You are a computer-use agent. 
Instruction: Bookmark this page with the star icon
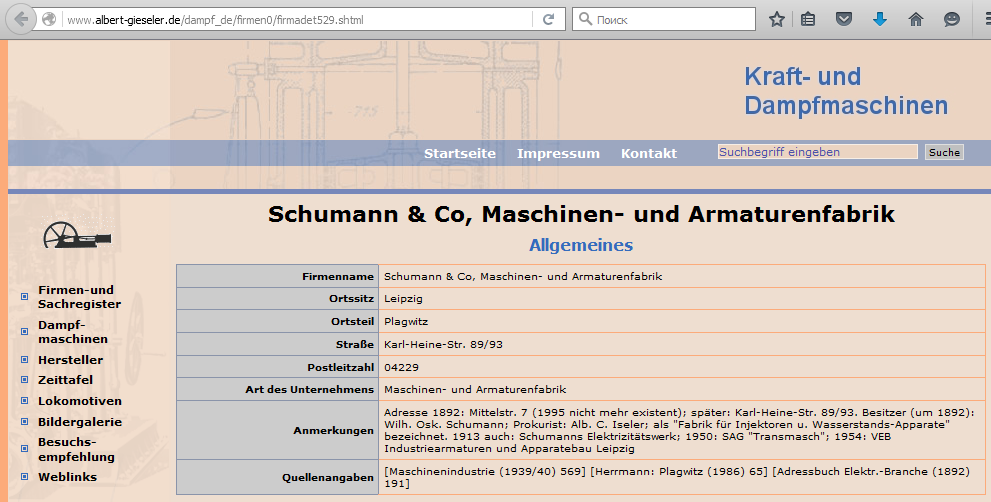click(x=777, y=20)
